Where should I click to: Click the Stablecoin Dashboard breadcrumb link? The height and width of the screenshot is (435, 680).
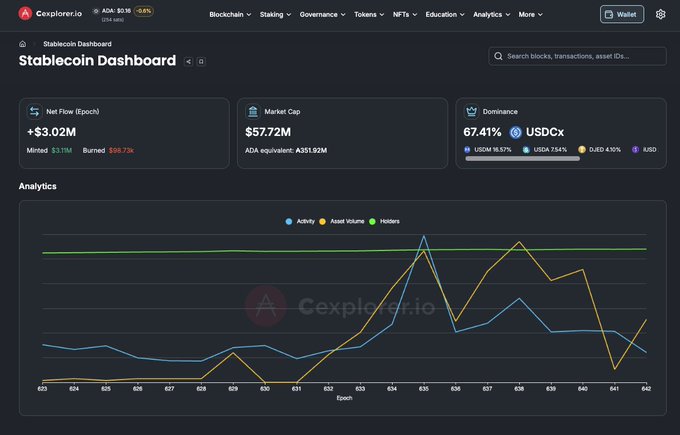(x=77, y=44)
